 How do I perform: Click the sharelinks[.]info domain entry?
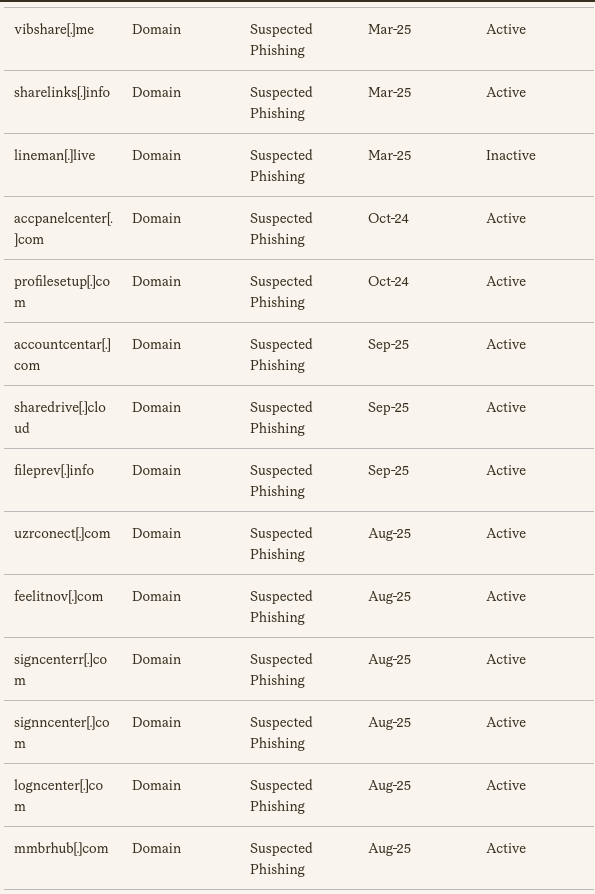point(62,92)
